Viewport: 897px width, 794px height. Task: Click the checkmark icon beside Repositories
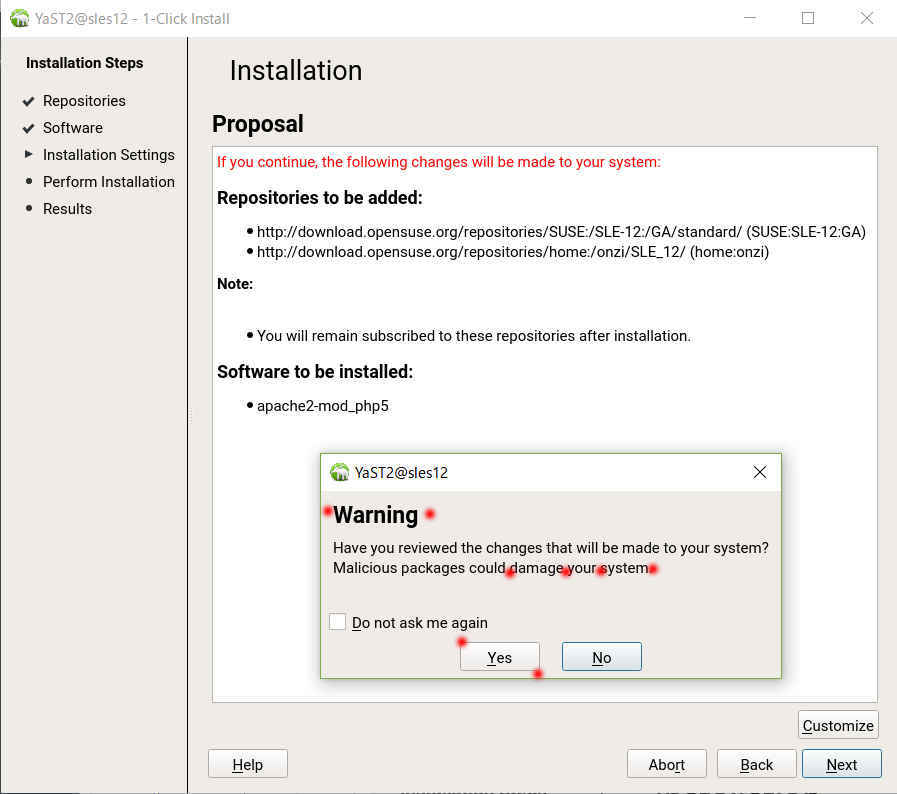tap(28, 101)
